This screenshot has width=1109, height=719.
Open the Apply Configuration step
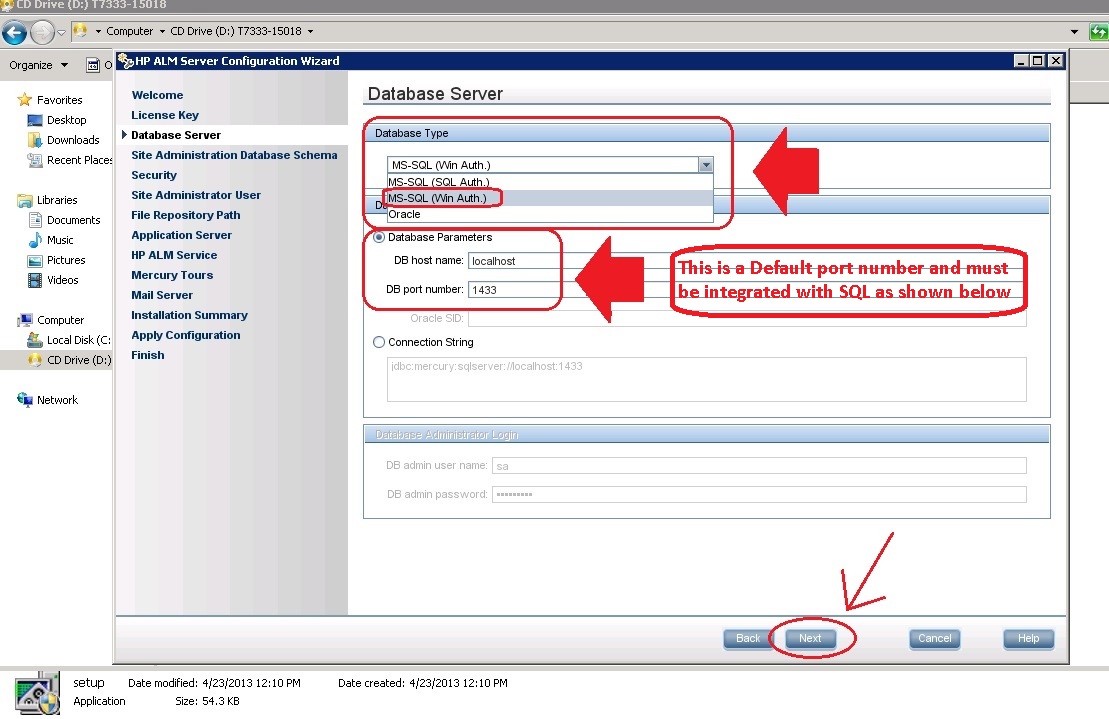click(185, 335)
